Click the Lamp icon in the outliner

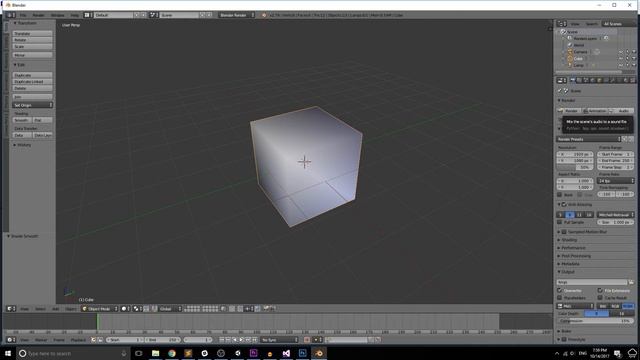point(570,65)
